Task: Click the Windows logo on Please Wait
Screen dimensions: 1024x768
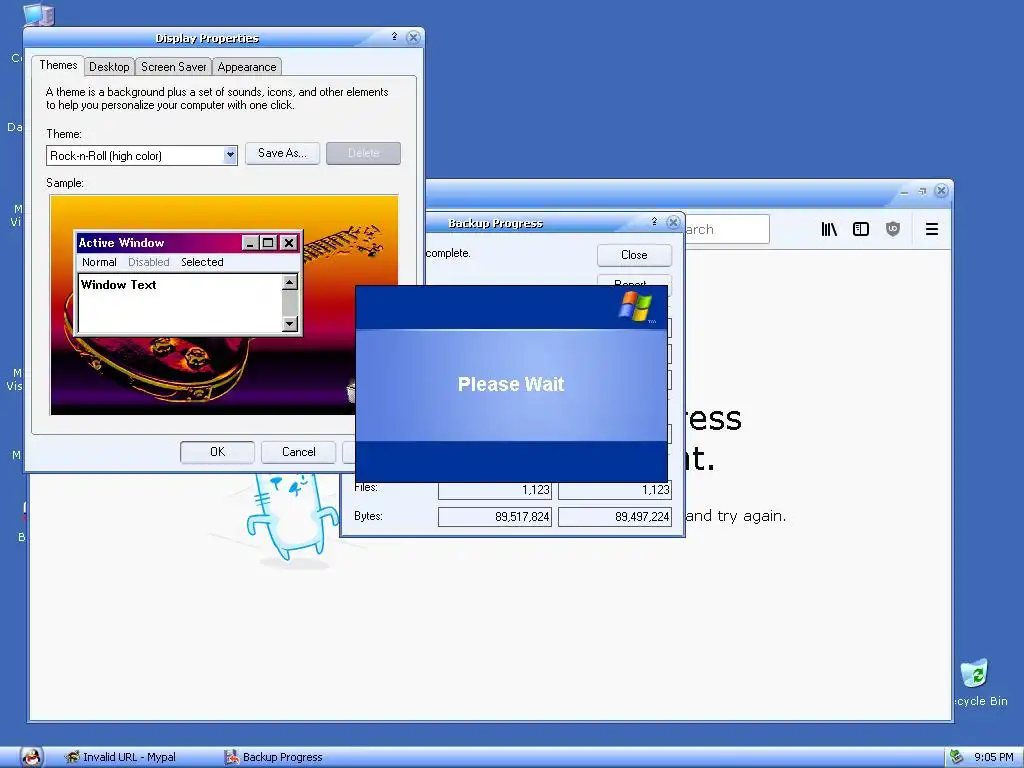Action: coord(635,307)
